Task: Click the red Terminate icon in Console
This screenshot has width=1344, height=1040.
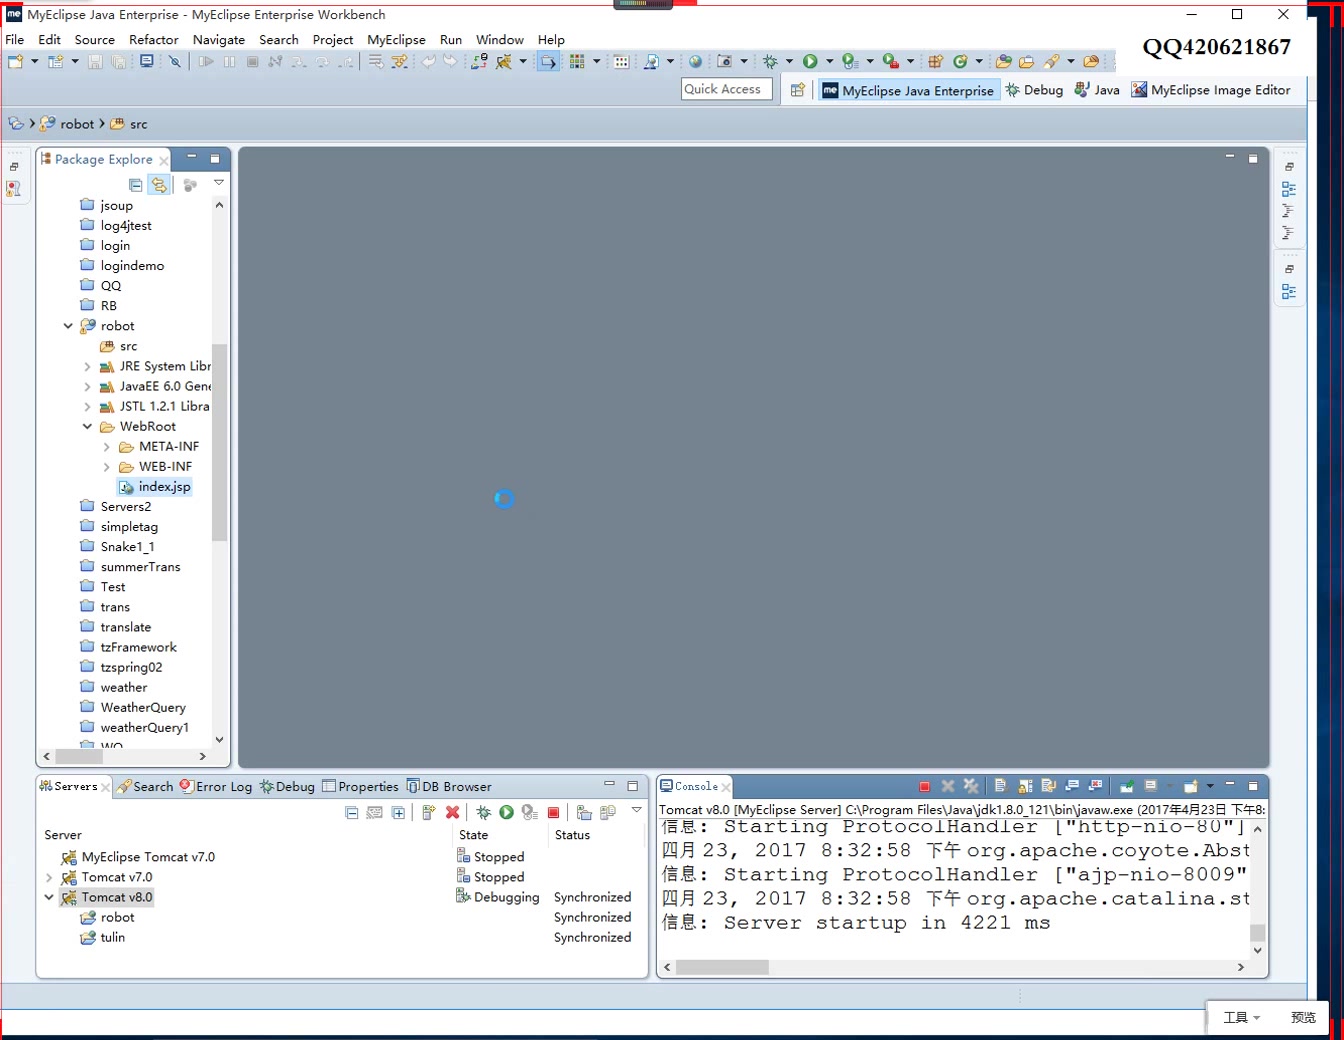Action: (924, 786)
